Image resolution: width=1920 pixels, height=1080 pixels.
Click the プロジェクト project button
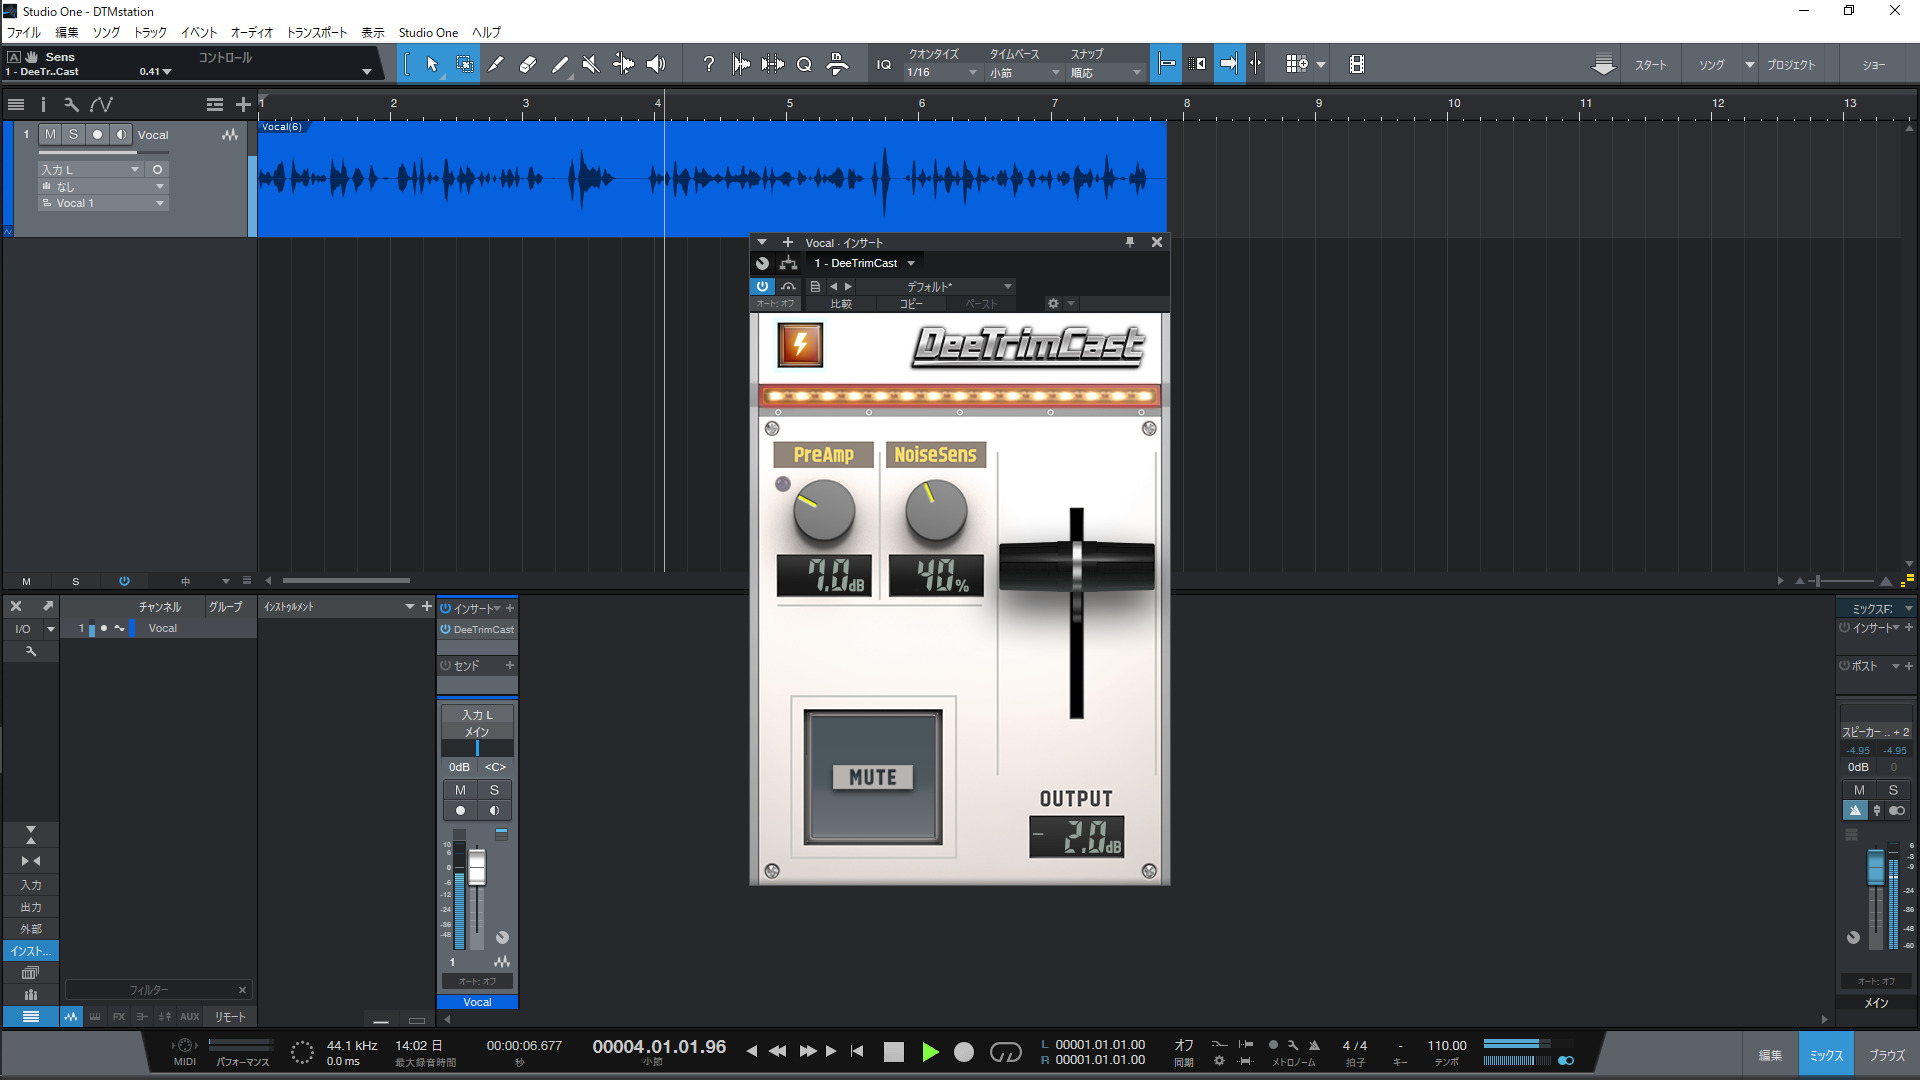click(1791, 65)
